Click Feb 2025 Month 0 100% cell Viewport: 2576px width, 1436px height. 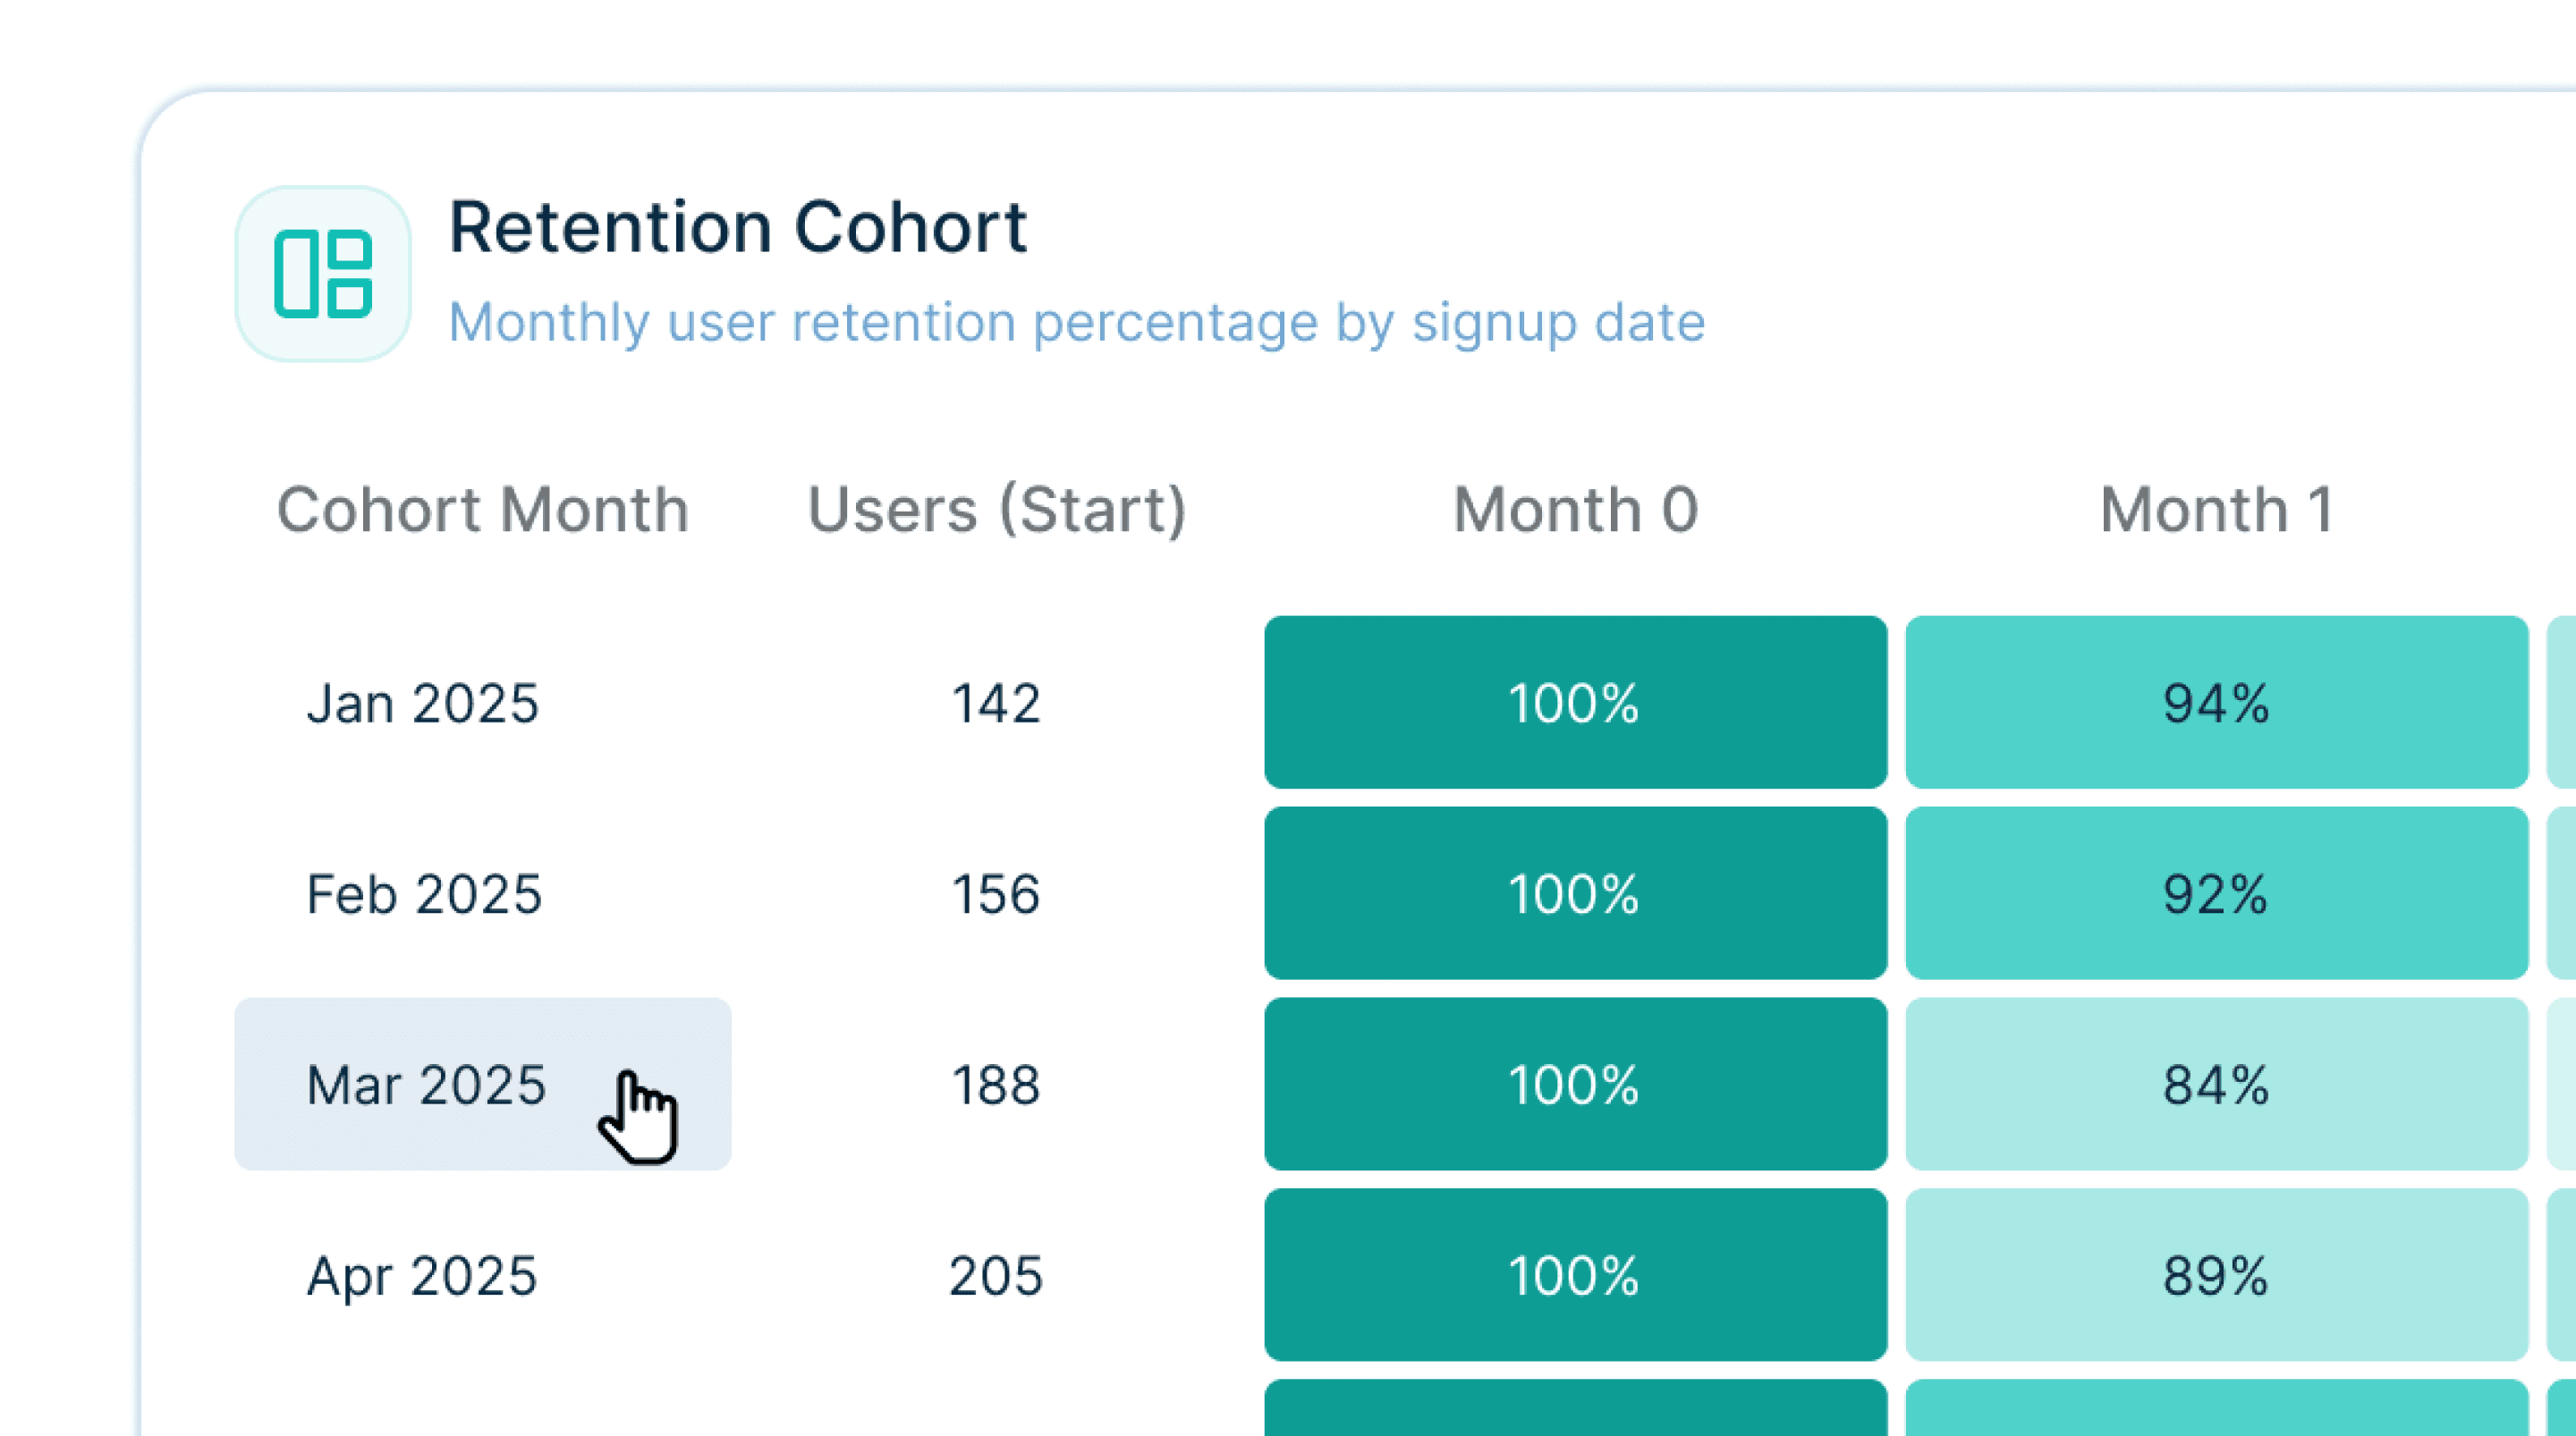1575,894
